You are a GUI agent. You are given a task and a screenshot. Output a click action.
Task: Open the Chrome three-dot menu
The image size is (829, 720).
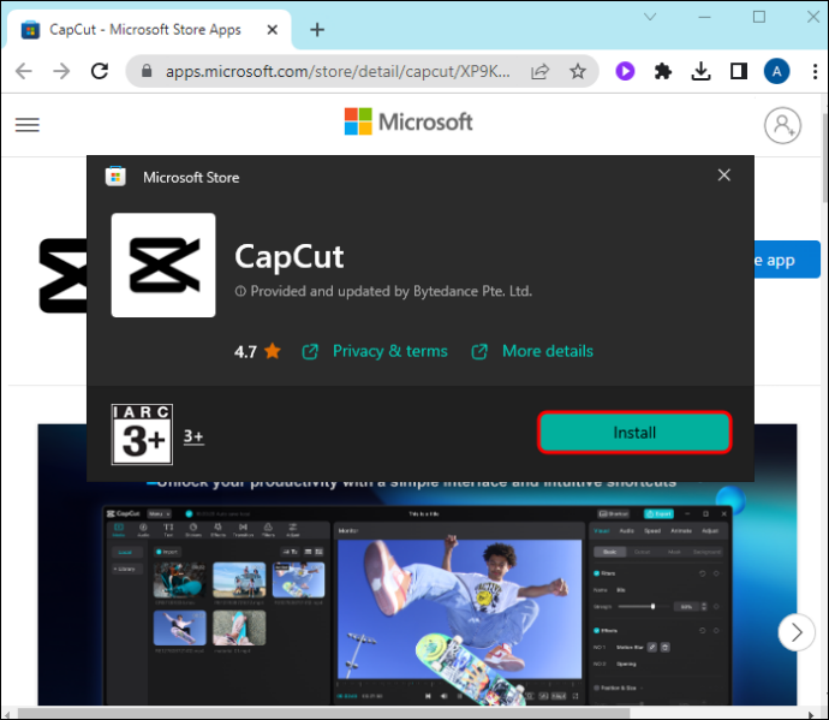[815, 71]
